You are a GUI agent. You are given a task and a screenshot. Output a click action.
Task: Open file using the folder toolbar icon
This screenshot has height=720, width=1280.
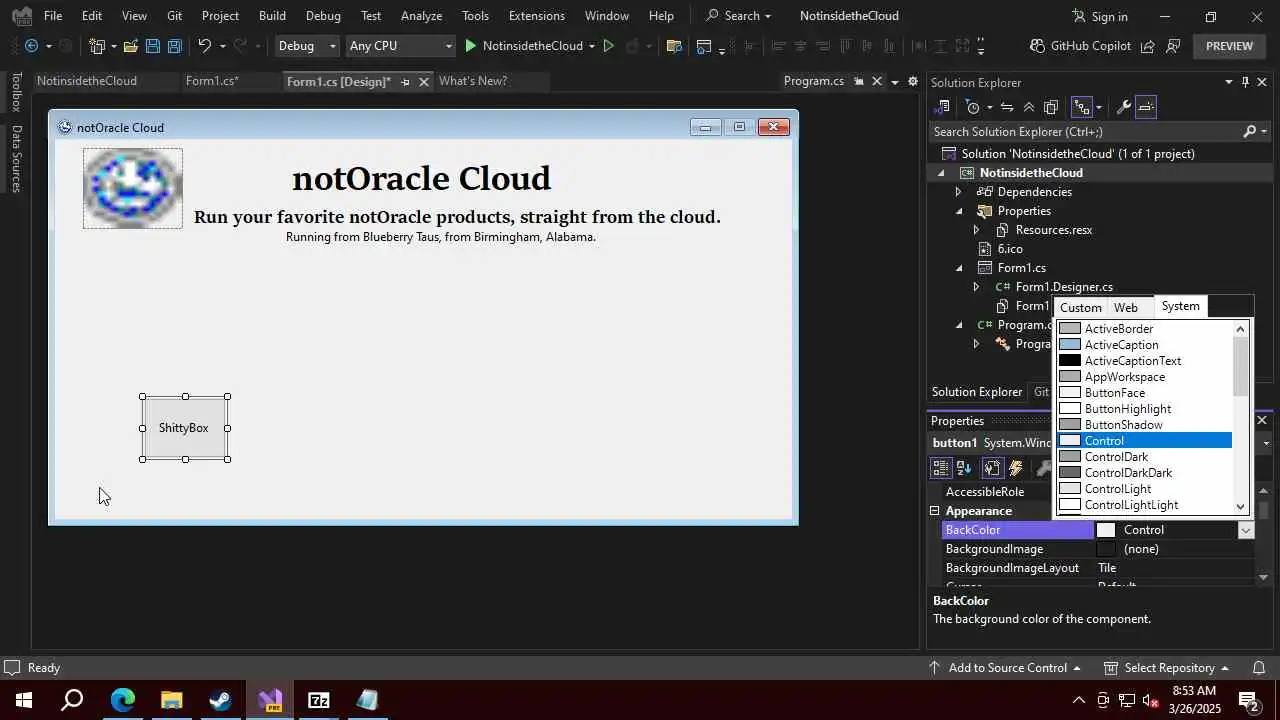[x=130, y=46]
